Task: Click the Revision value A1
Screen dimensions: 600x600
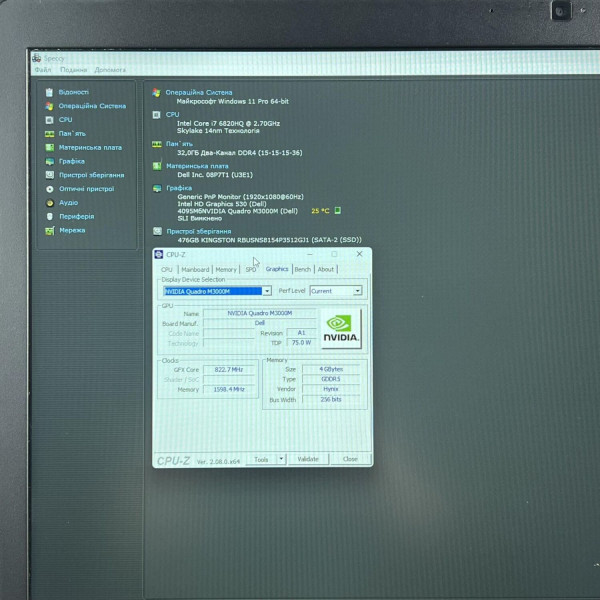Action: tap(302, 333)
